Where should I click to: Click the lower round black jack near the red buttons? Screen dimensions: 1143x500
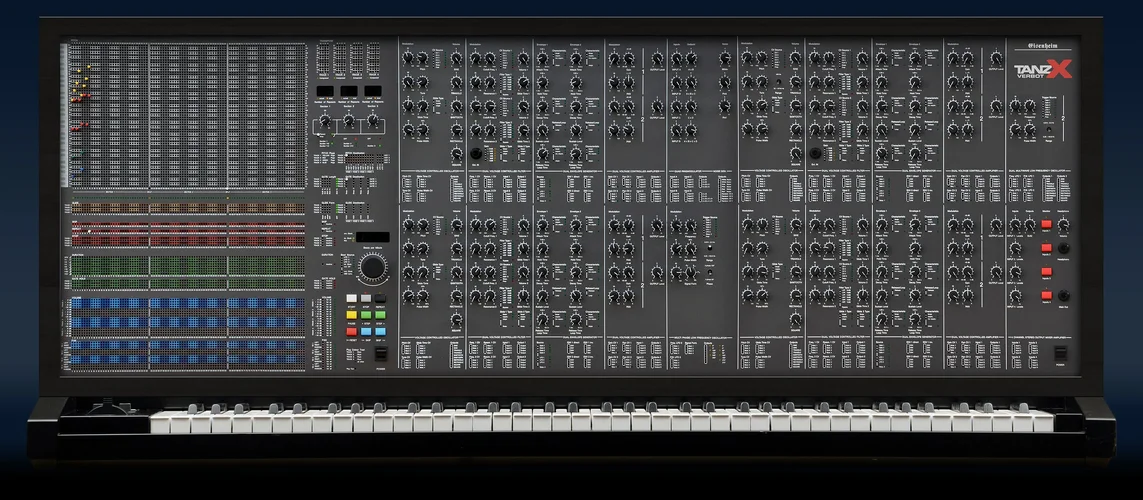(x=1063, y=295)
